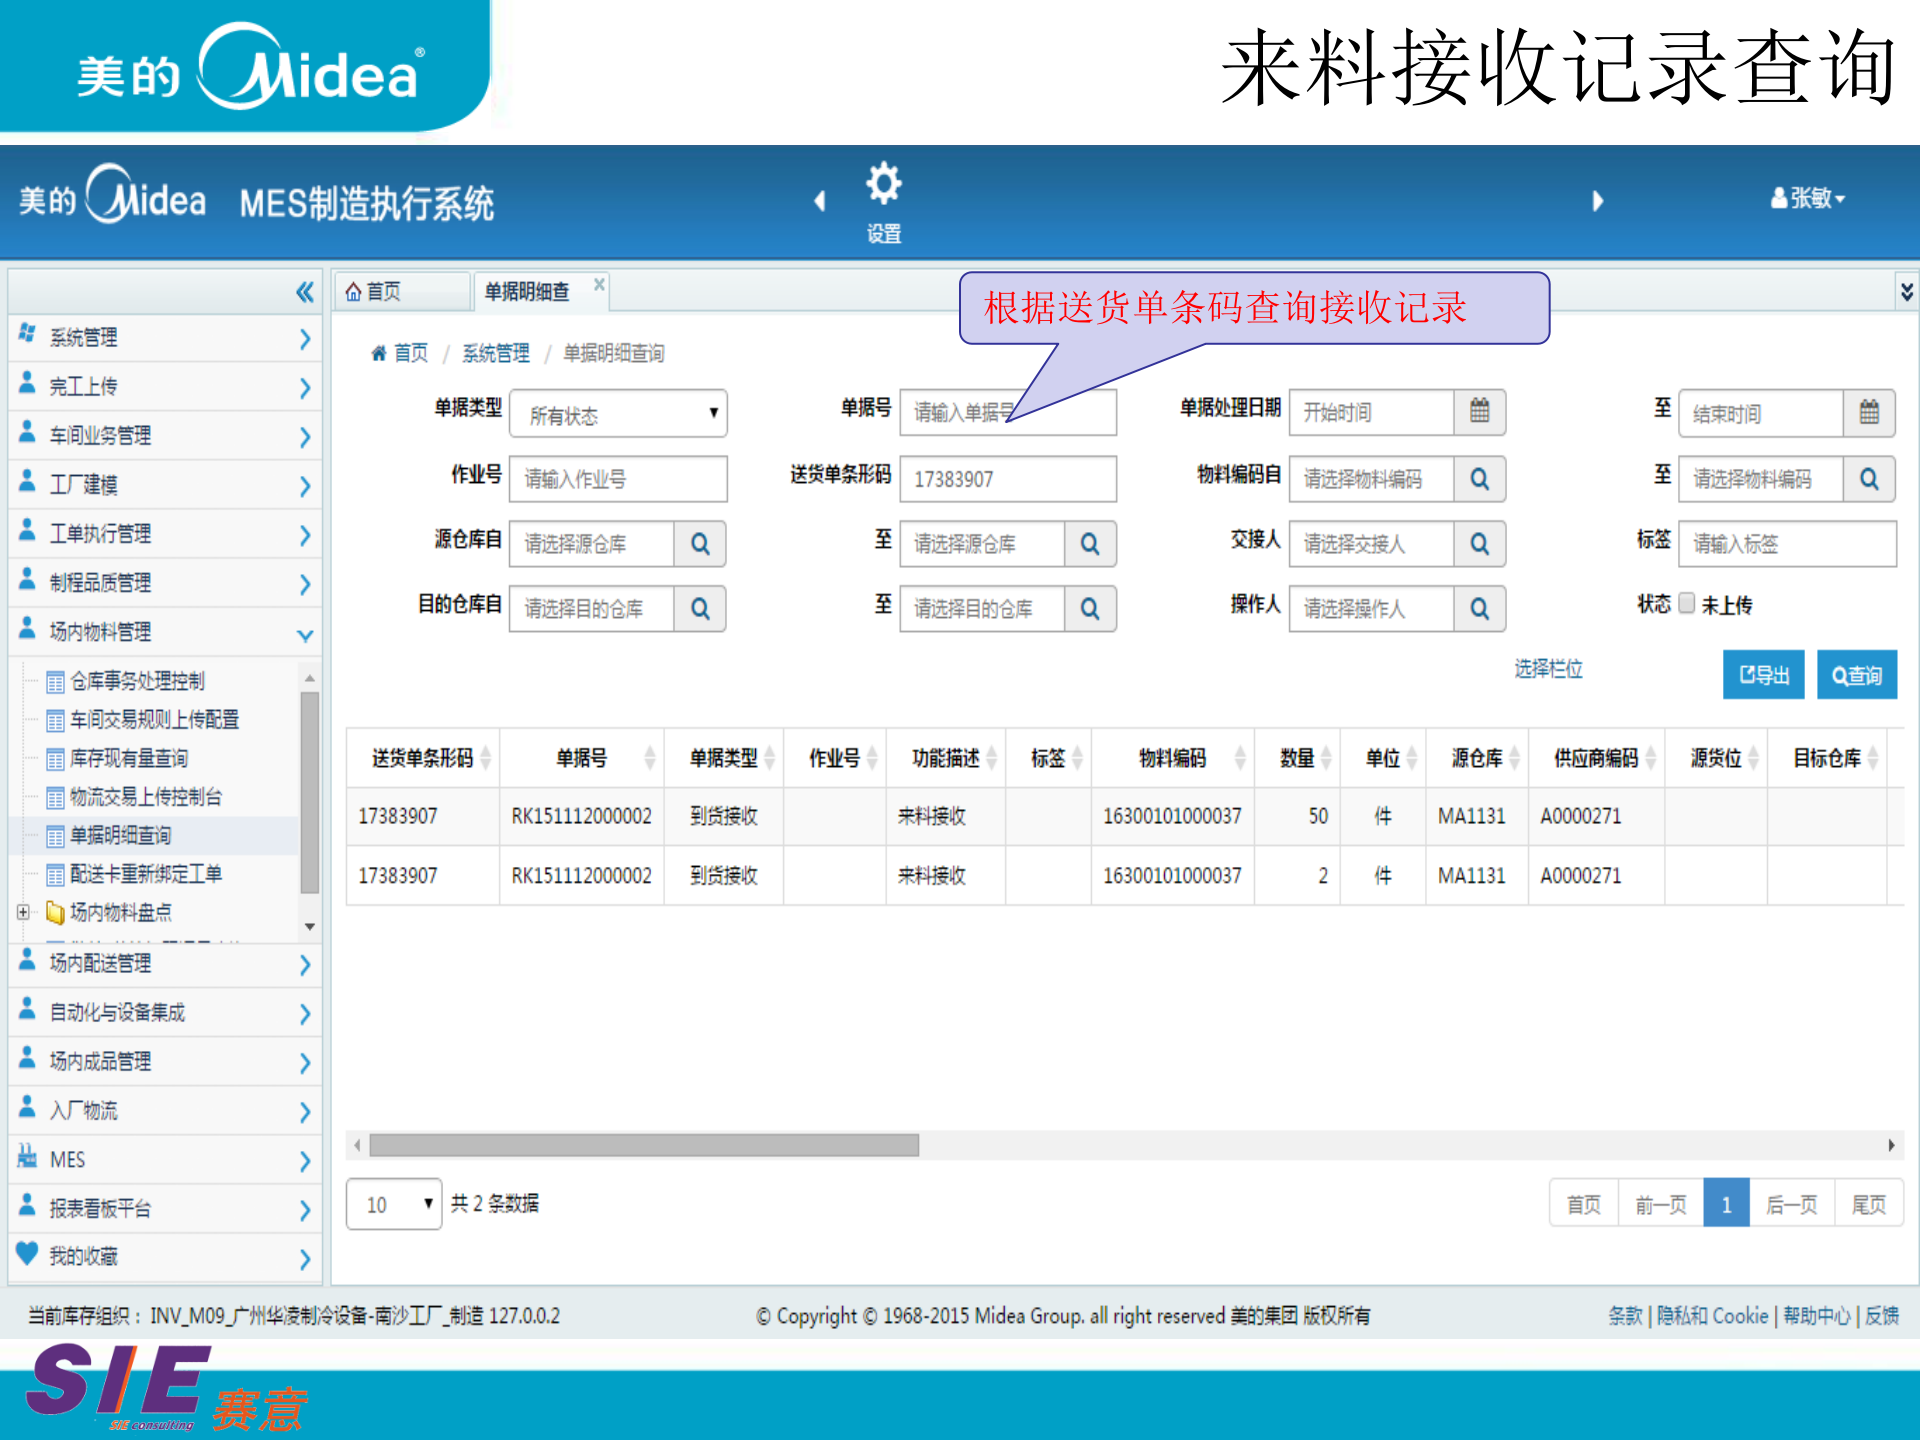Collapse the sidebar with the « icon

[305, 291]
